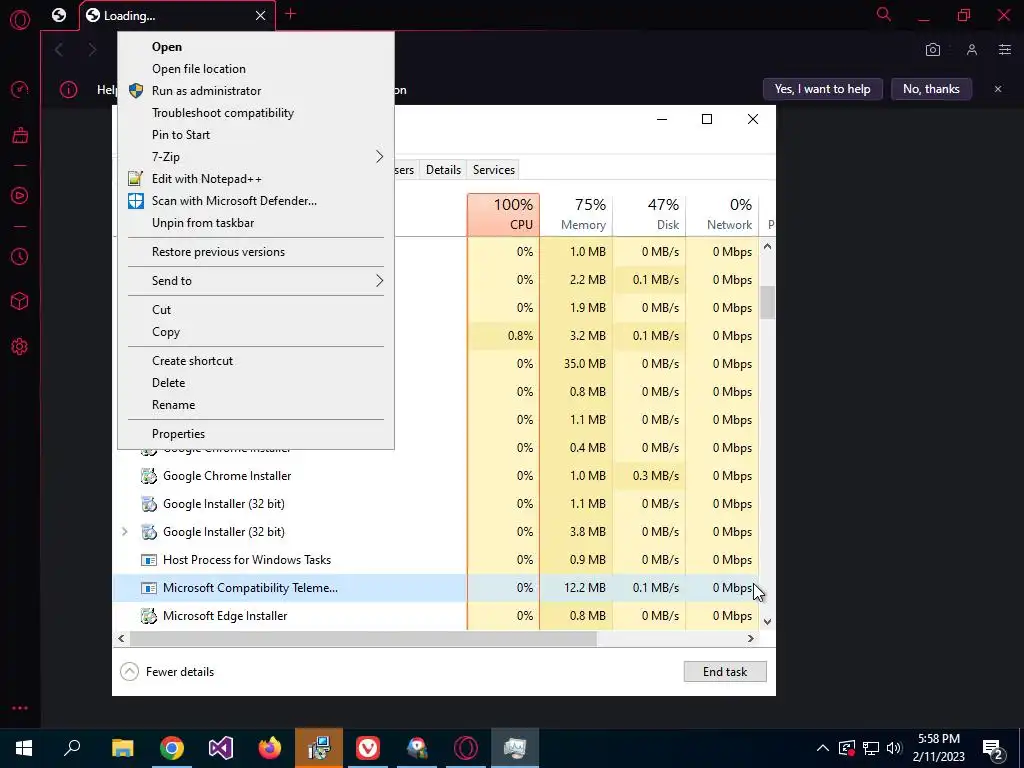Open the taskbar clock showing 5:58 PM
Image resolution: width=1024 pixels, height=768 pixels.
point(939,748)
